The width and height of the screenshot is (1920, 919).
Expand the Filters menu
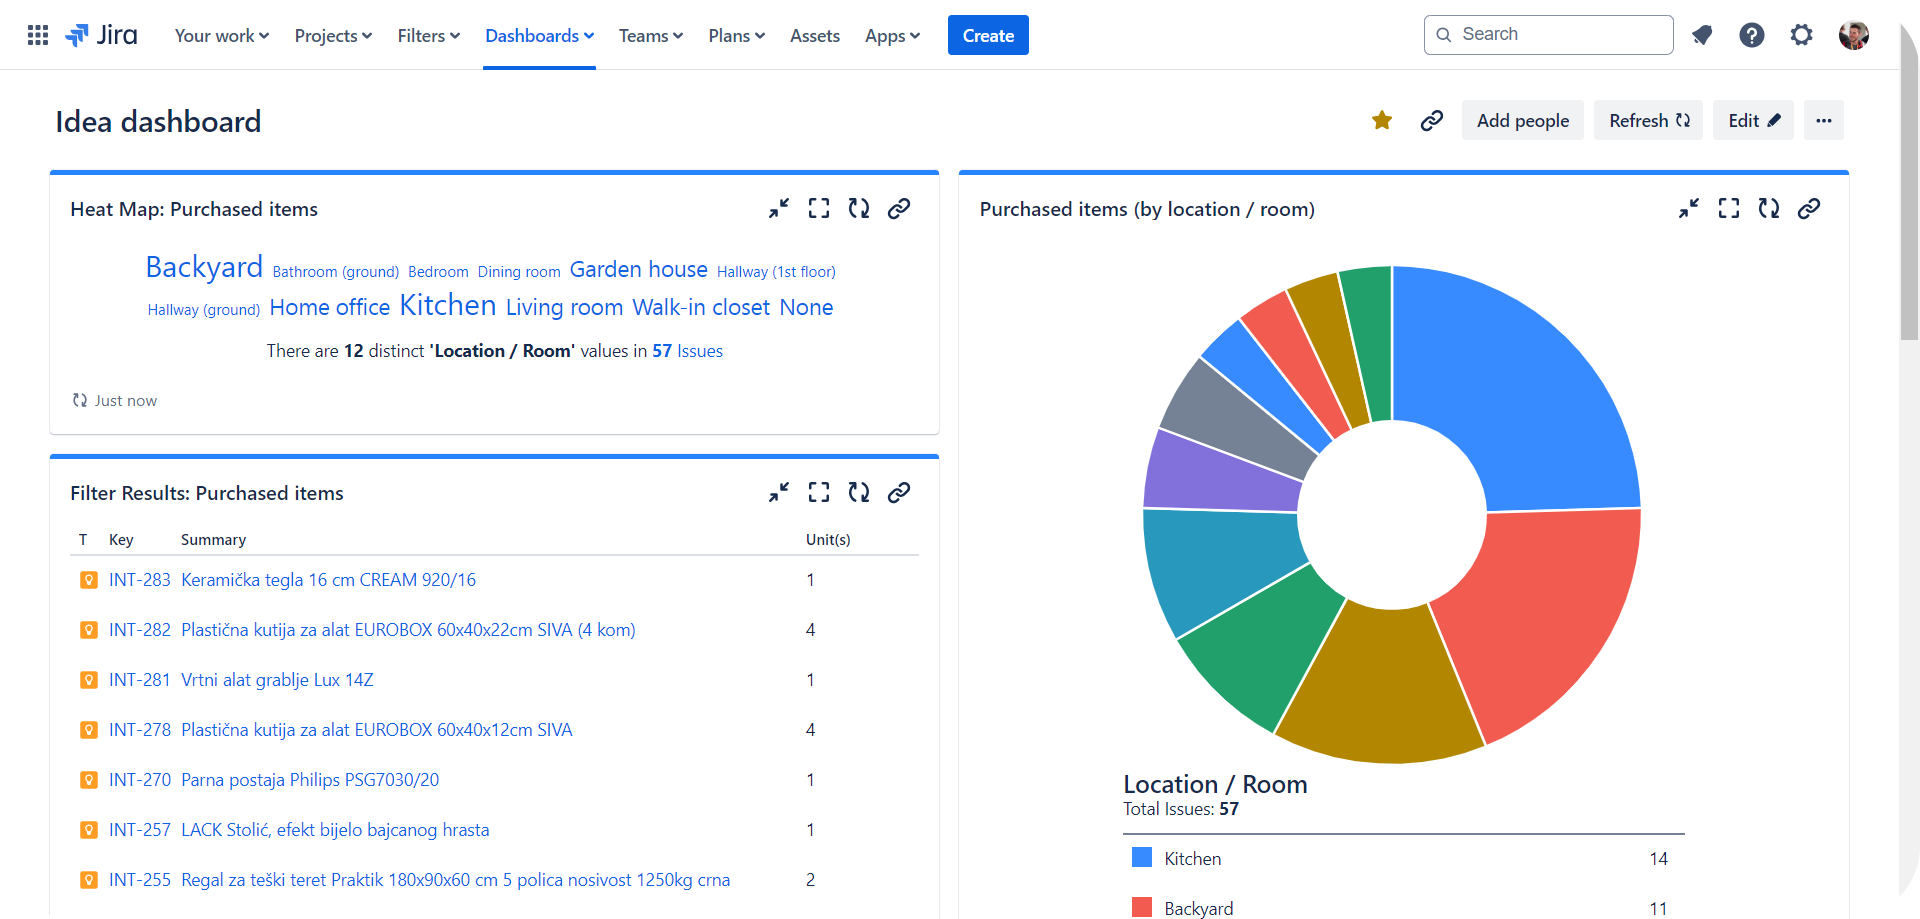tap(429, 35)
